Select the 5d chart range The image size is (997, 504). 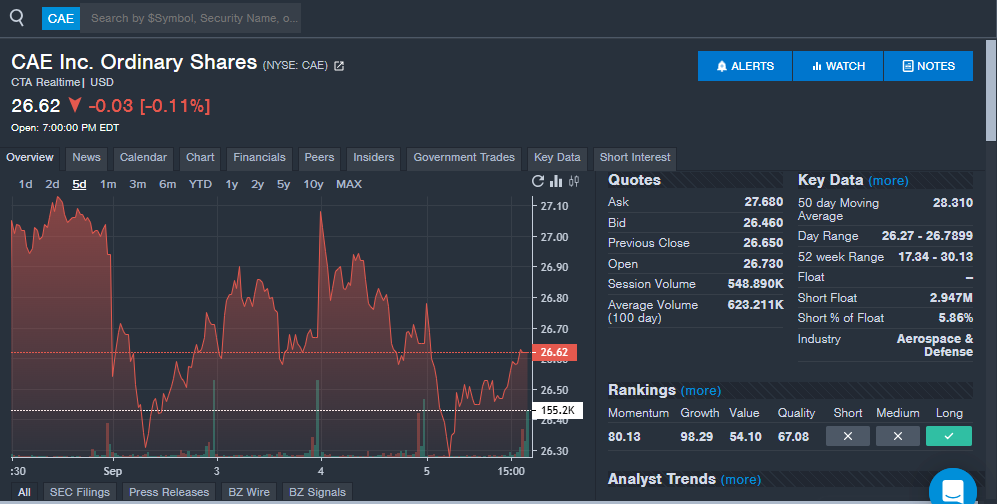coord(79,184)
